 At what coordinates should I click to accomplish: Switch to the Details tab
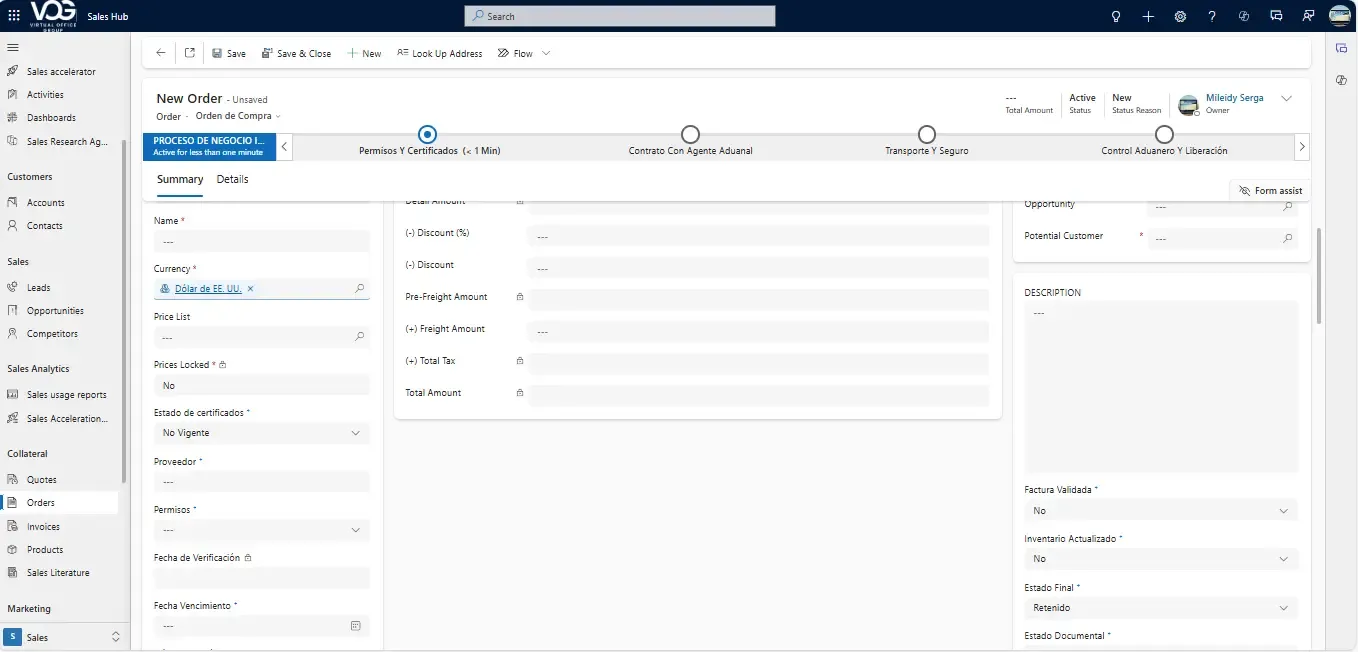[232, 180]
